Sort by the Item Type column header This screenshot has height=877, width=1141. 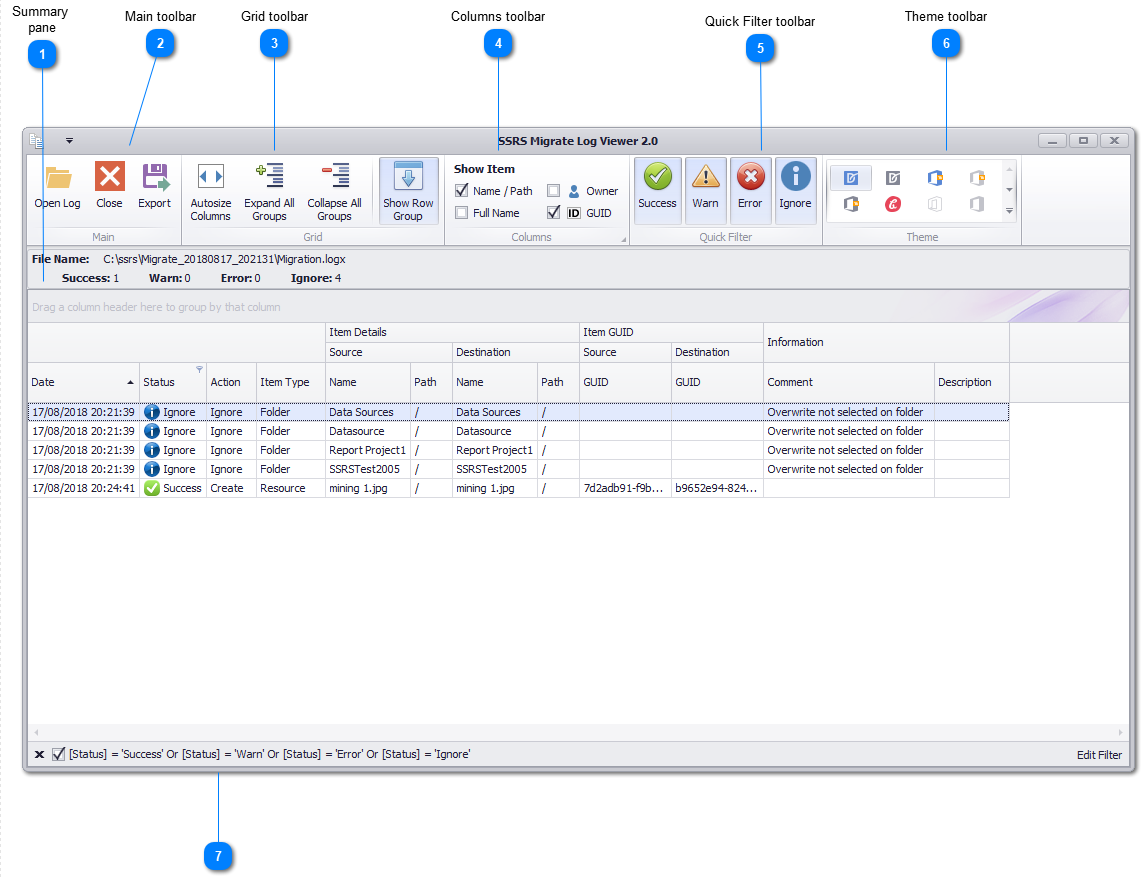pos(290,382)
